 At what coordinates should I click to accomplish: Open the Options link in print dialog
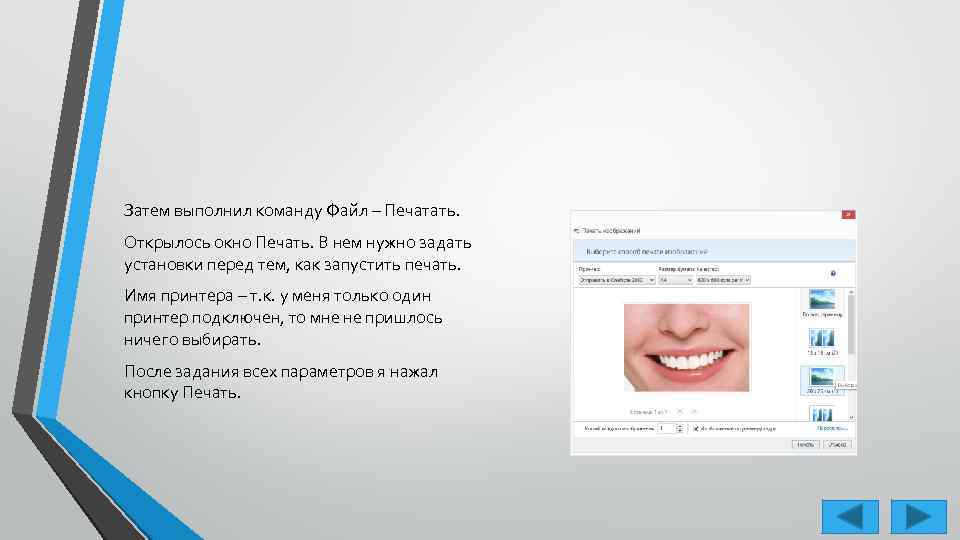[x=832, y=428]
